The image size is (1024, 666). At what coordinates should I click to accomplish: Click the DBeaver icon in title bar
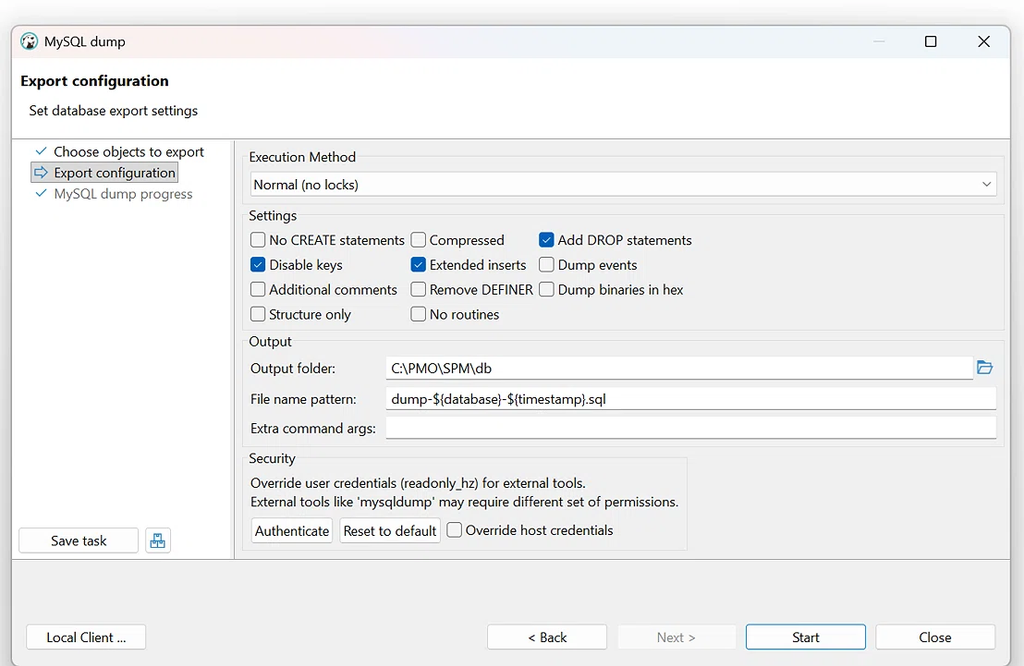click(x=29, y=41)
